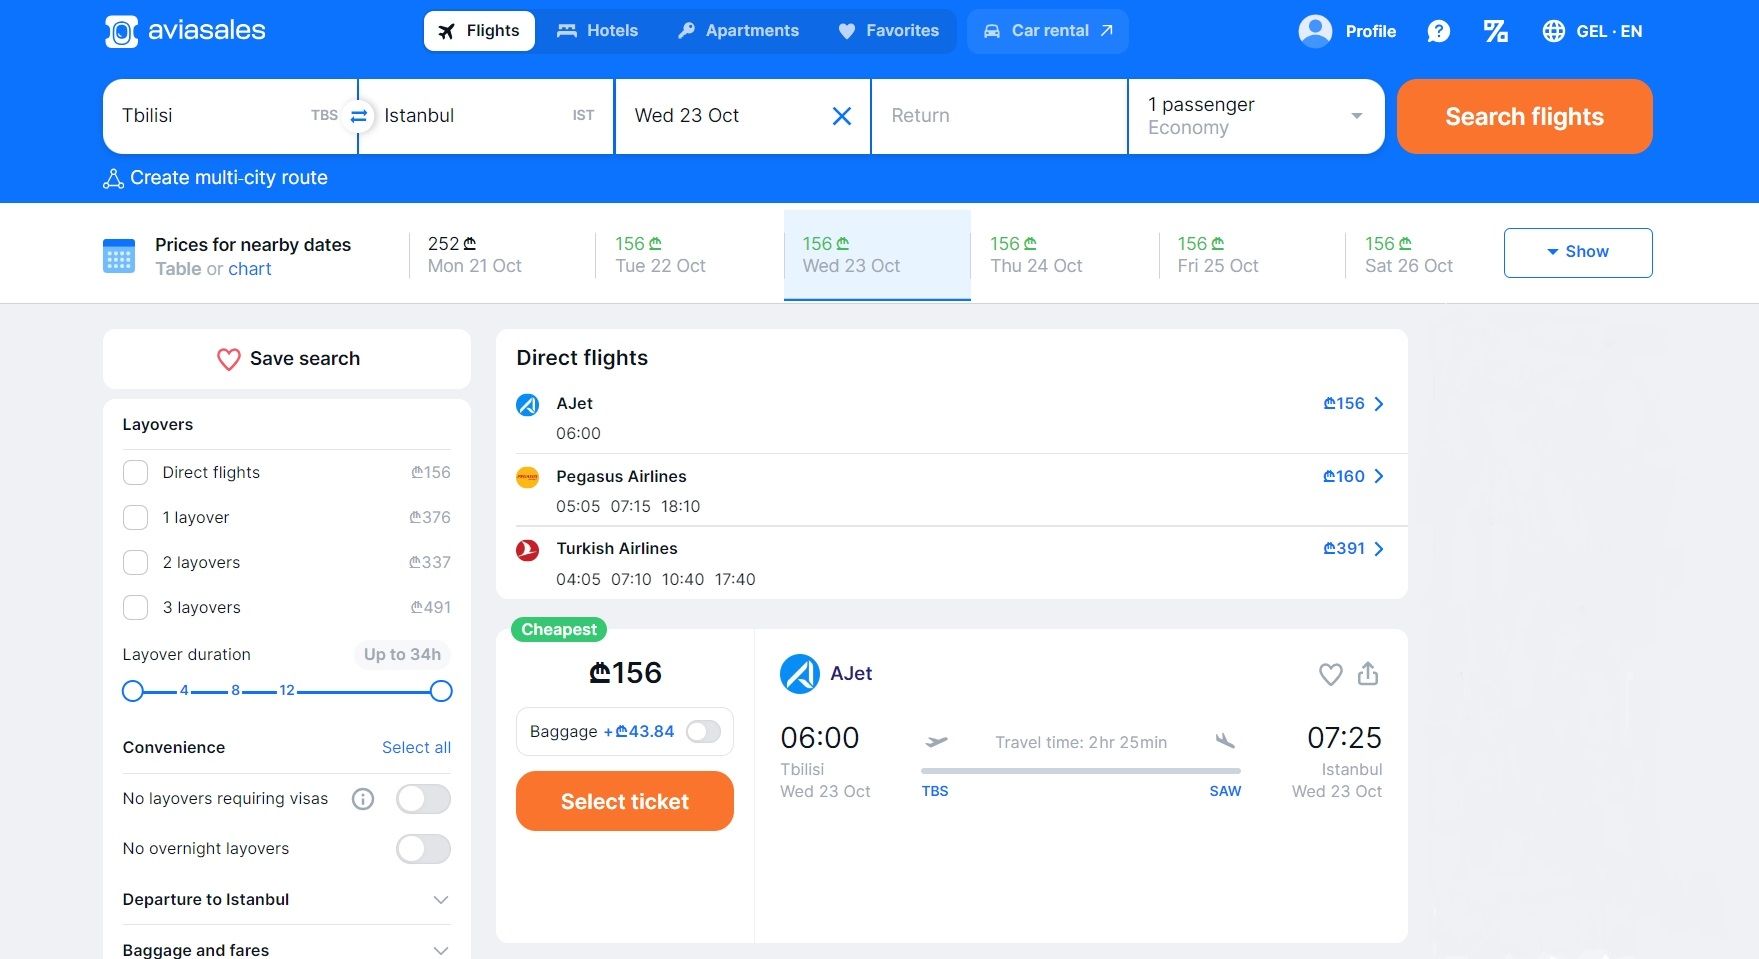Click the large AJet logo on ticket card
This screenshot has width=1759, height=959.
pos(799,674)
